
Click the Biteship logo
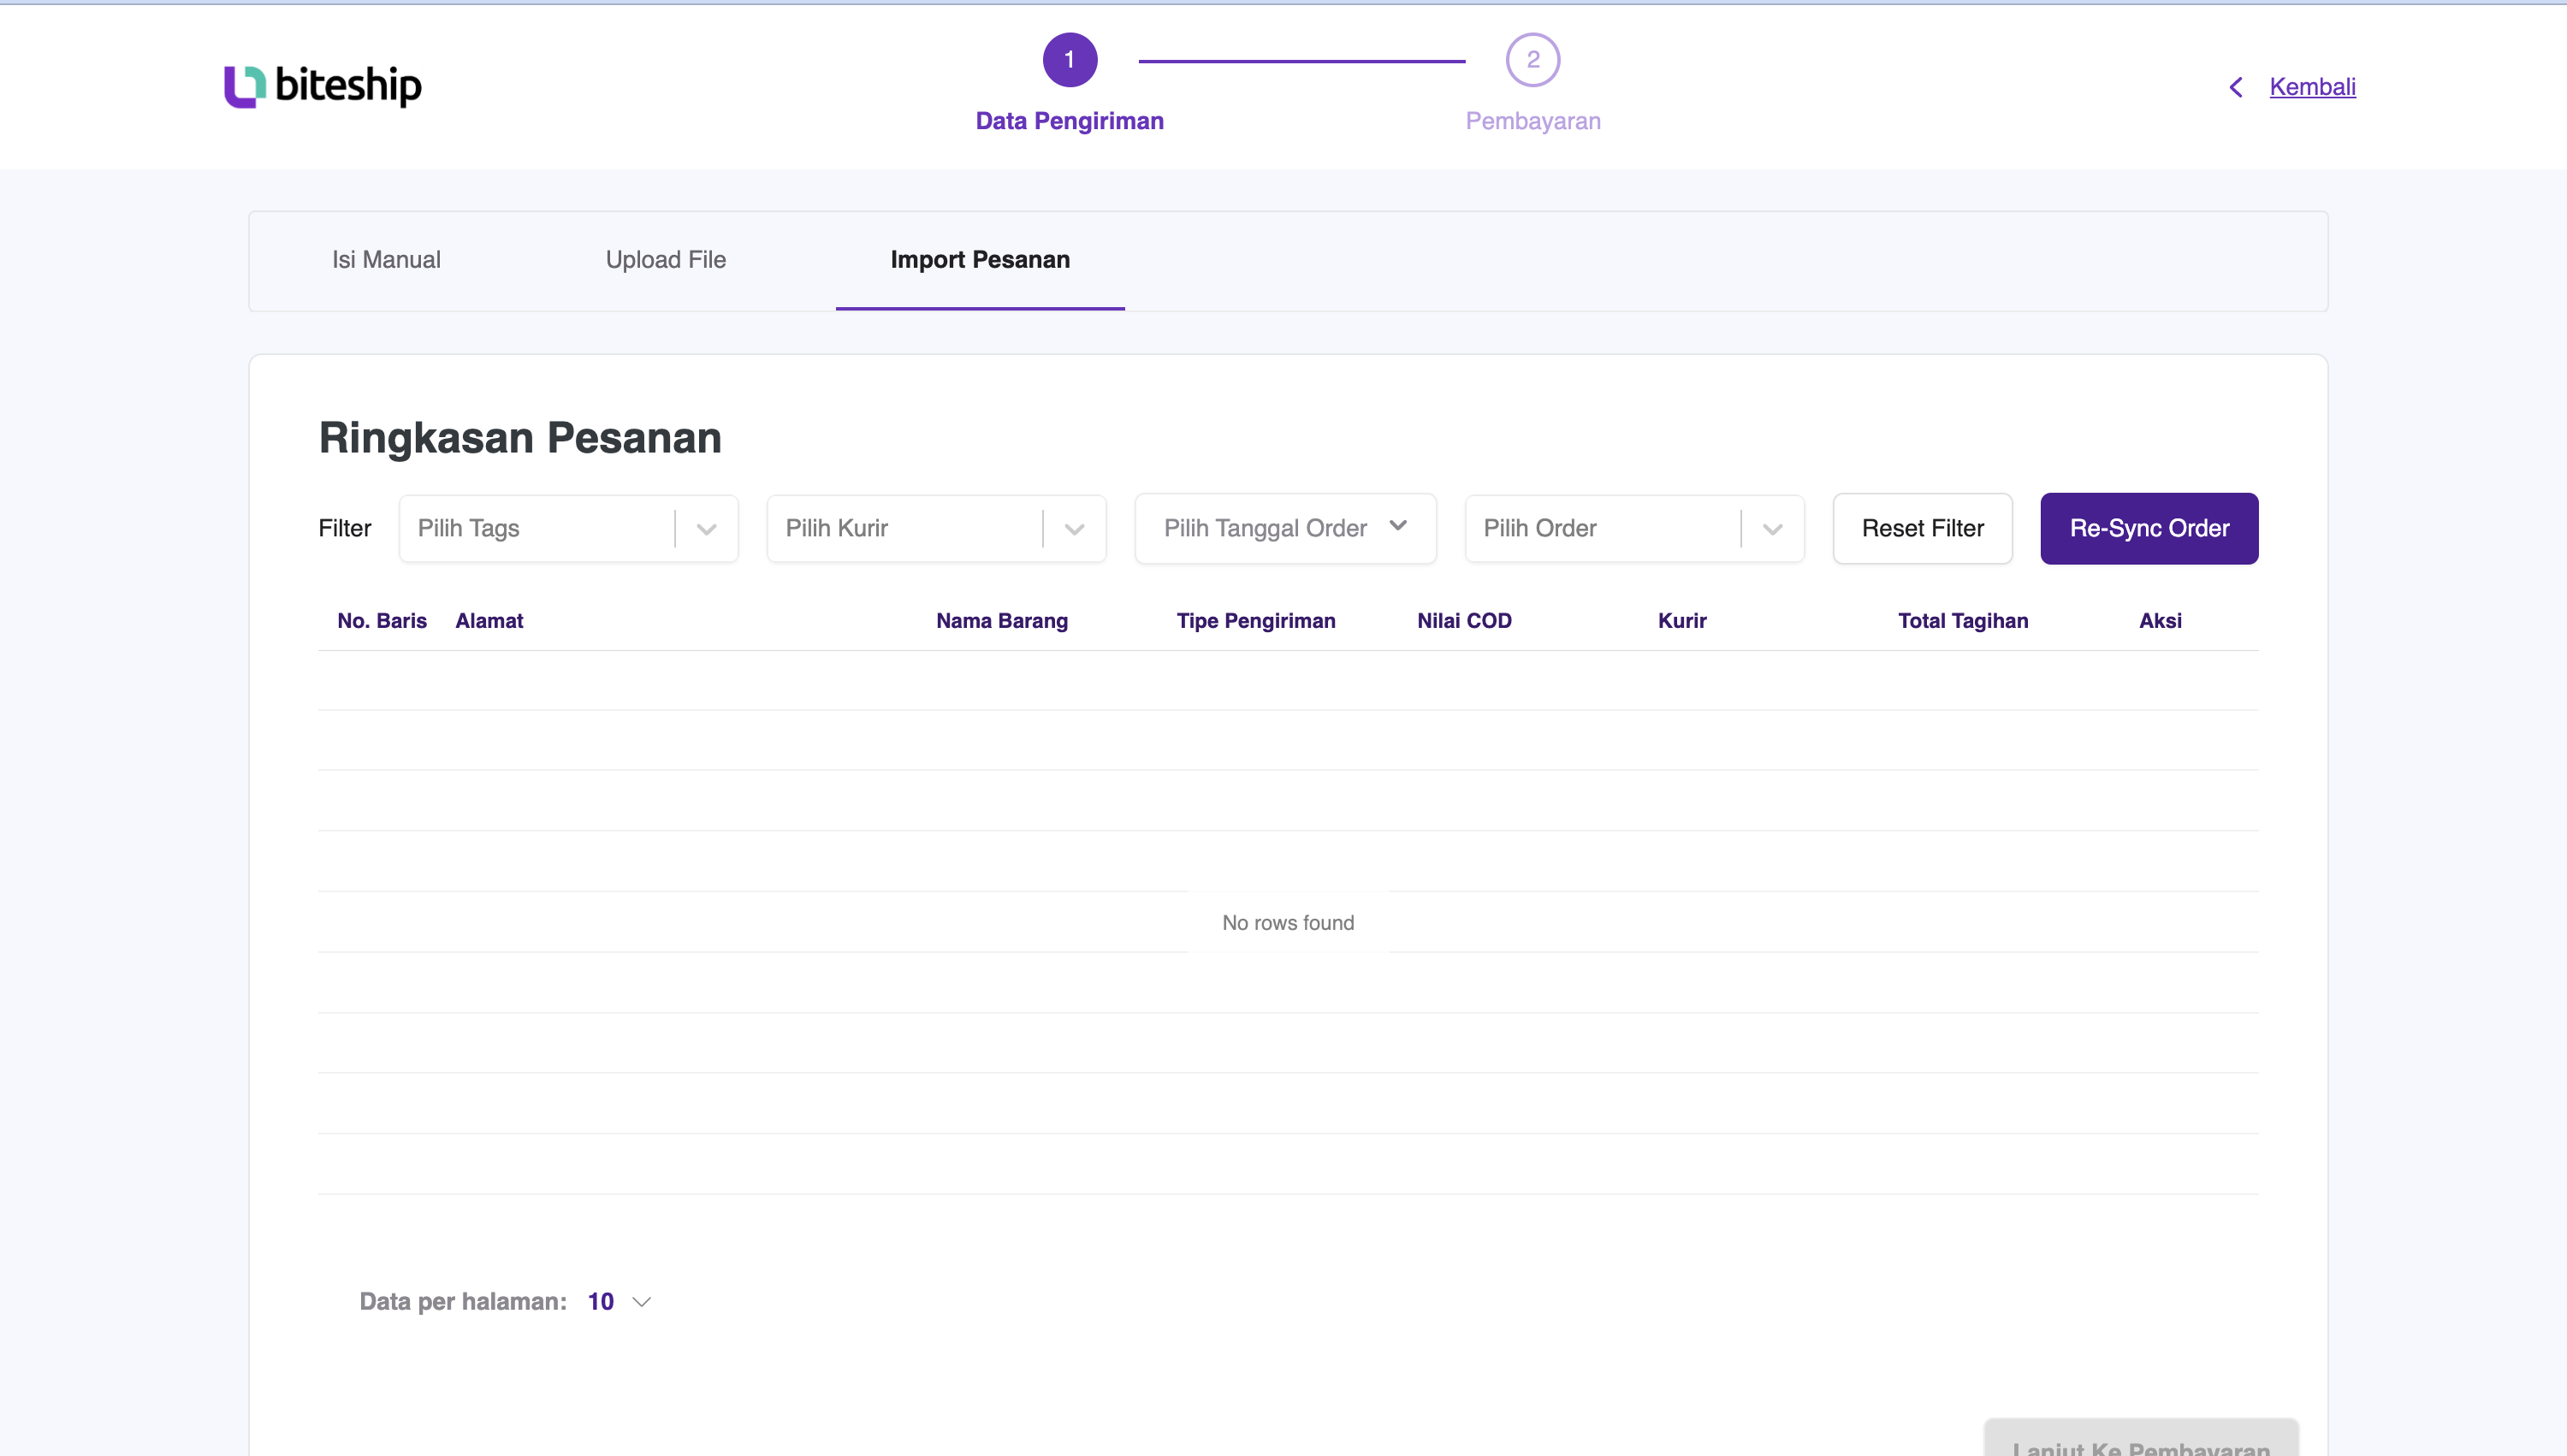pos(322,86)
